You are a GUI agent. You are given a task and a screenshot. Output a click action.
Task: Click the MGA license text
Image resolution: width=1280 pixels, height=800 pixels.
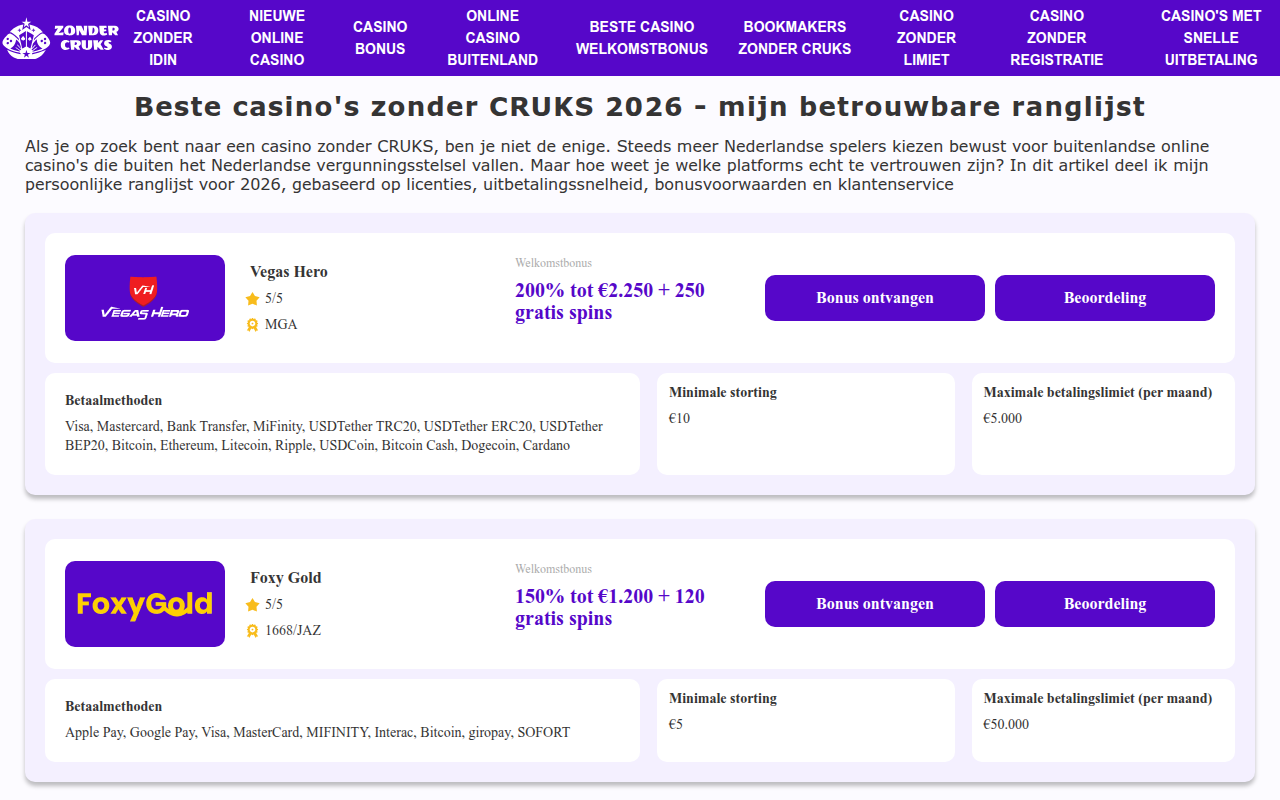[x=281, y=324]
